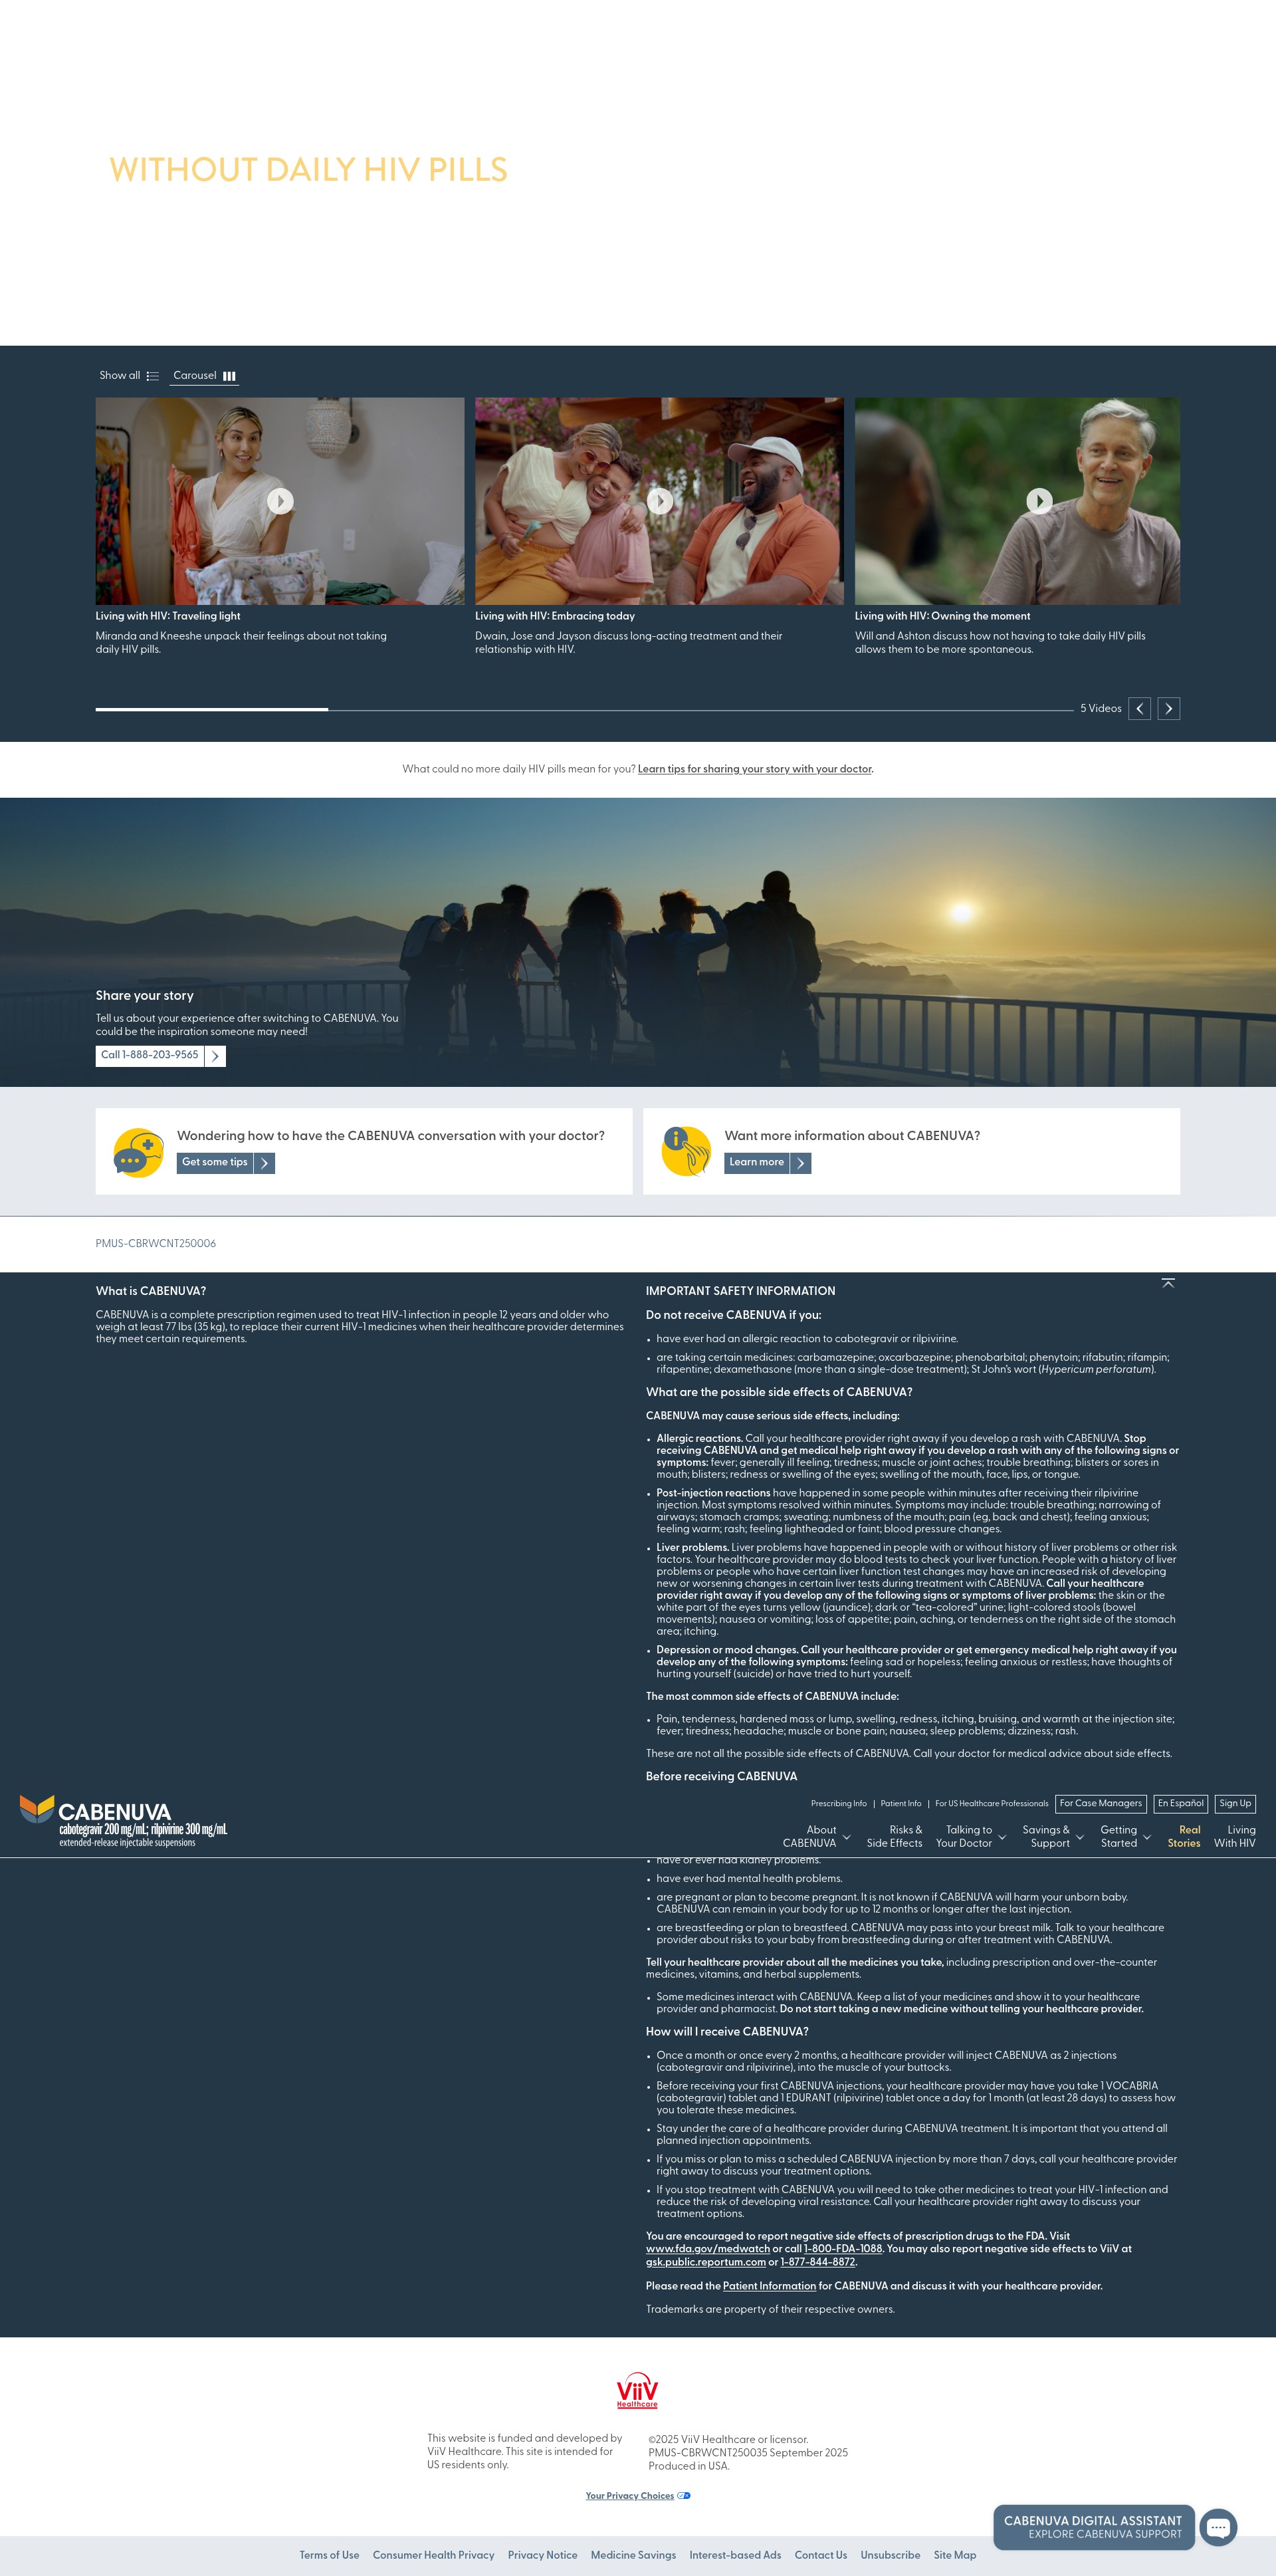Click the PMUS-CBRWCNT250006 code text
The image size is (1276, 2576).
coord(156,1244)
